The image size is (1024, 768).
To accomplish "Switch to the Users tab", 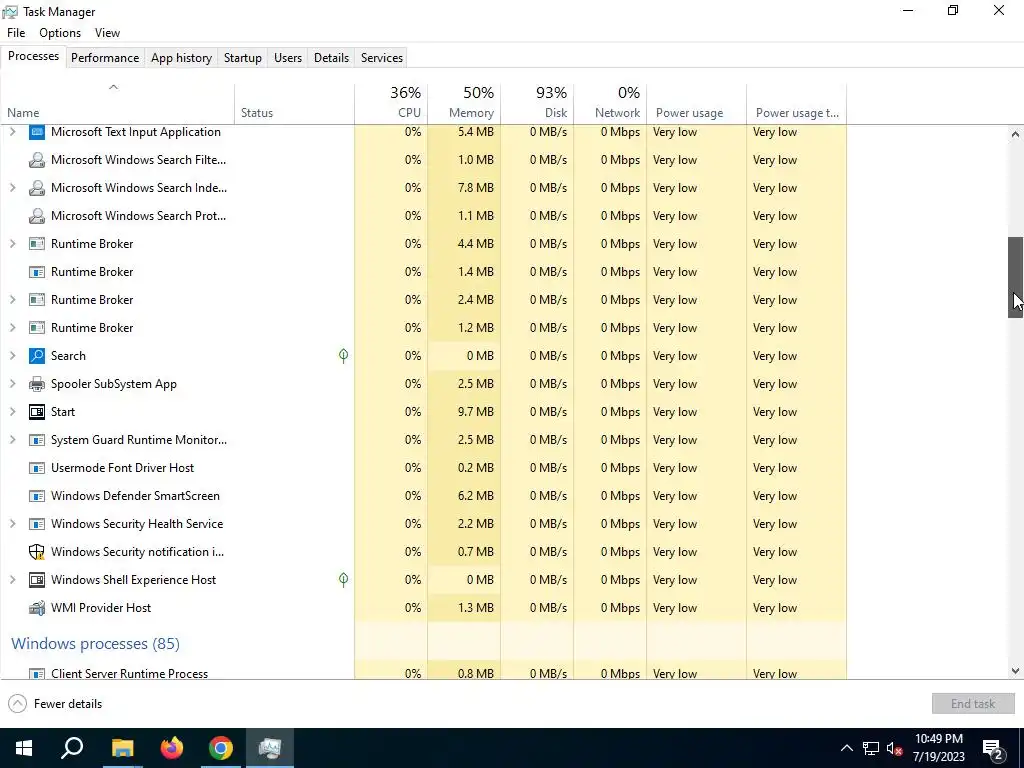I will [288, 57].
